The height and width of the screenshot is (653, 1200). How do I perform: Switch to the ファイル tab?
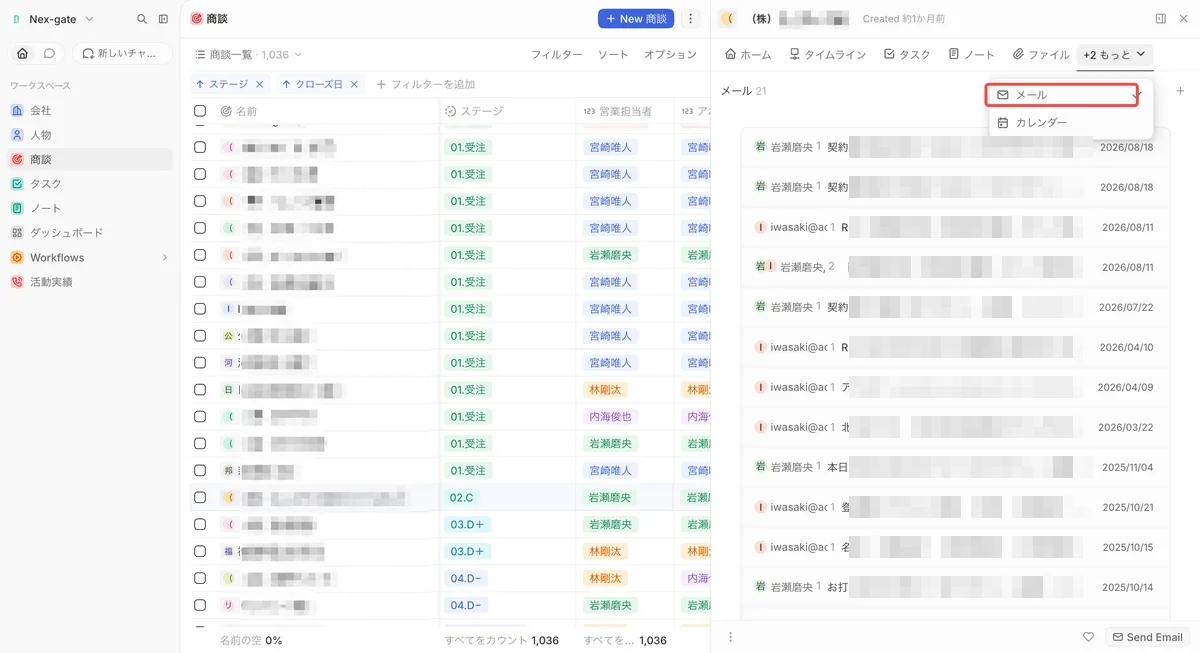point(1041,54)
